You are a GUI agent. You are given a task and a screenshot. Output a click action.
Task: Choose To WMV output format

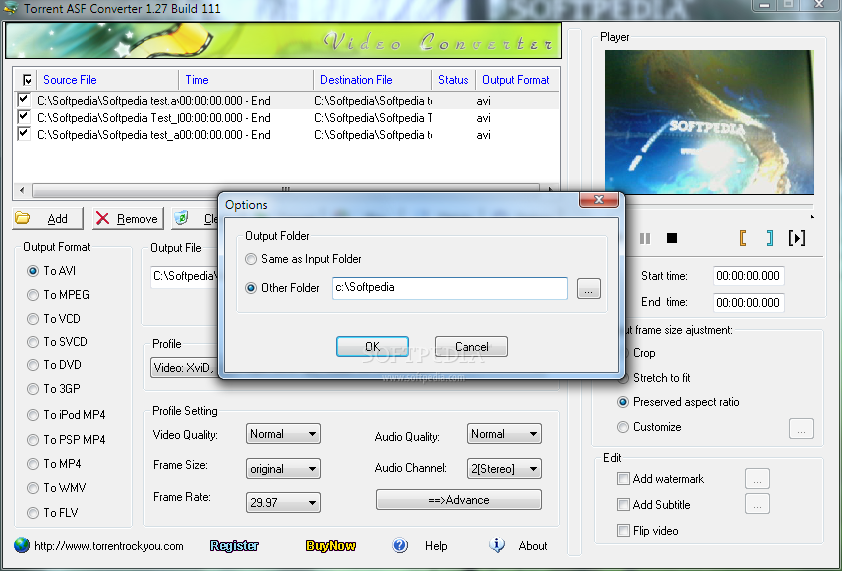click(33, 488)
